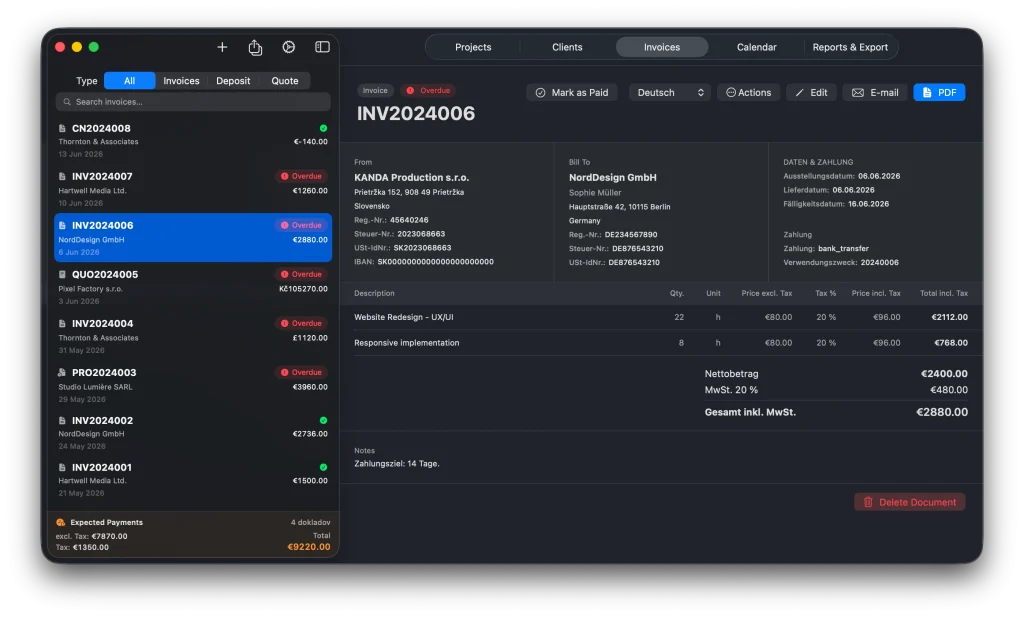Click the document icon beside INV2024001

click(62, 468)
